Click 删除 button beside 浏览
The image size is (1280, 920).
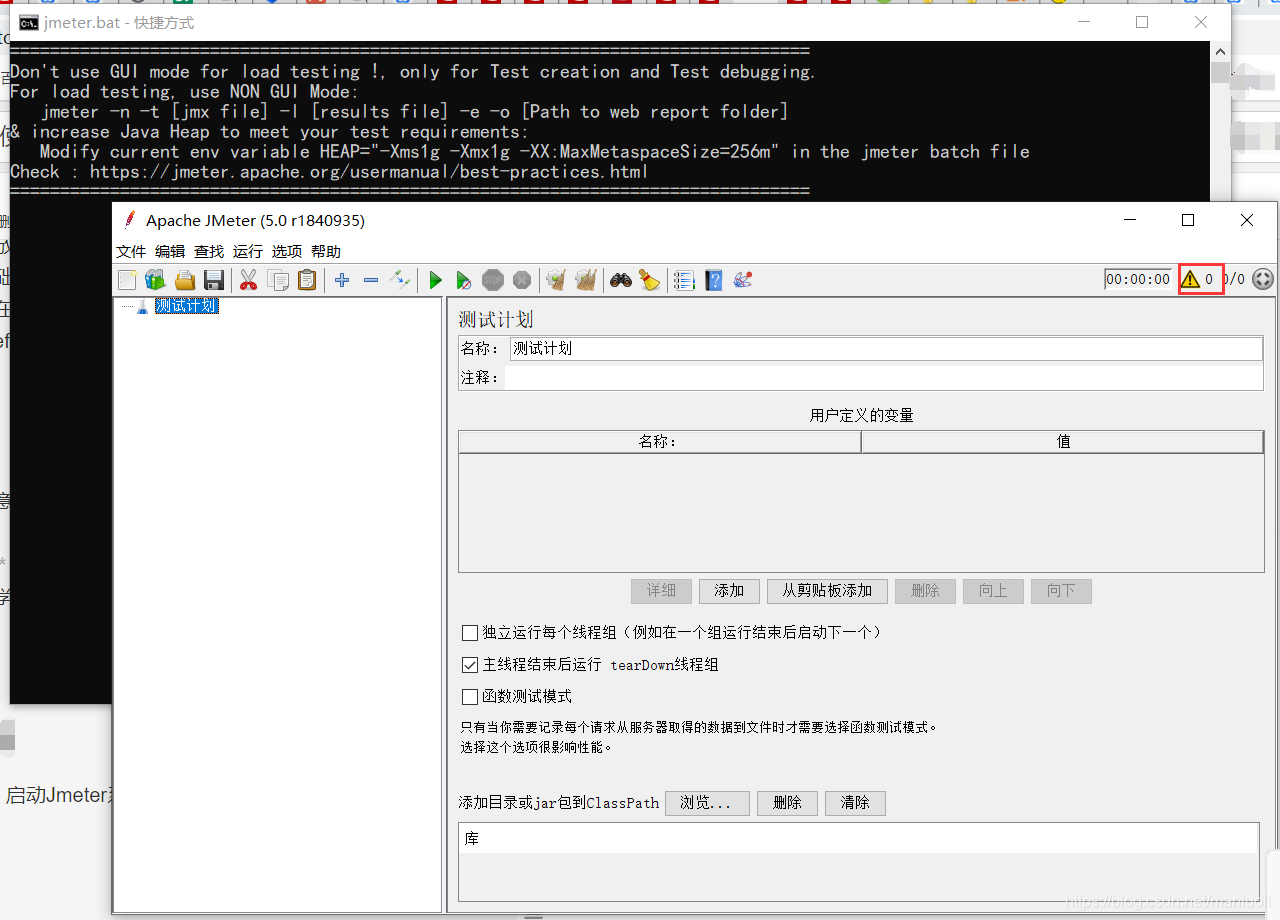pos(787,803)
